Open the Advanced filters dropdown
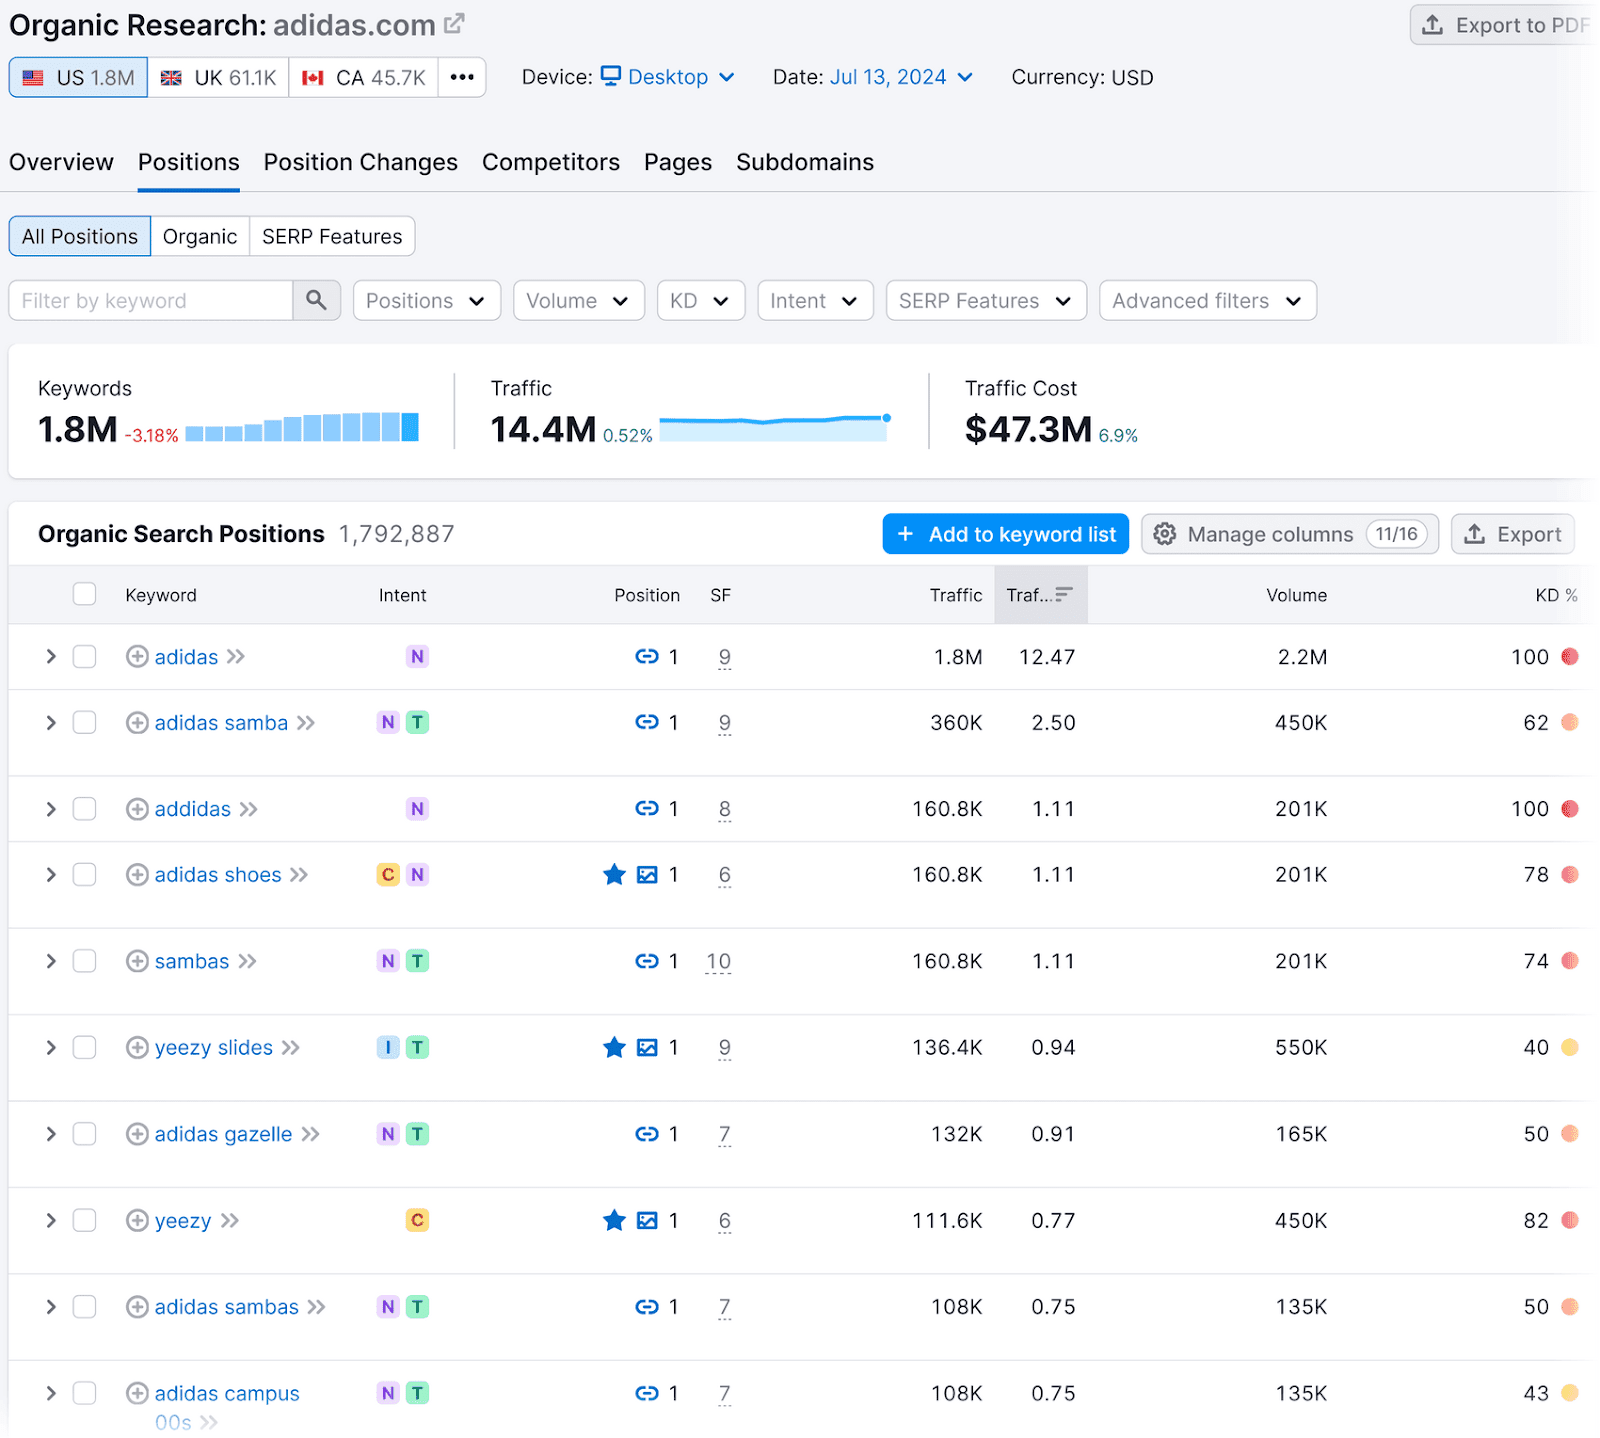Image resolution: width=1600 pixels, height=1438 pixels. coord(1206,300)
